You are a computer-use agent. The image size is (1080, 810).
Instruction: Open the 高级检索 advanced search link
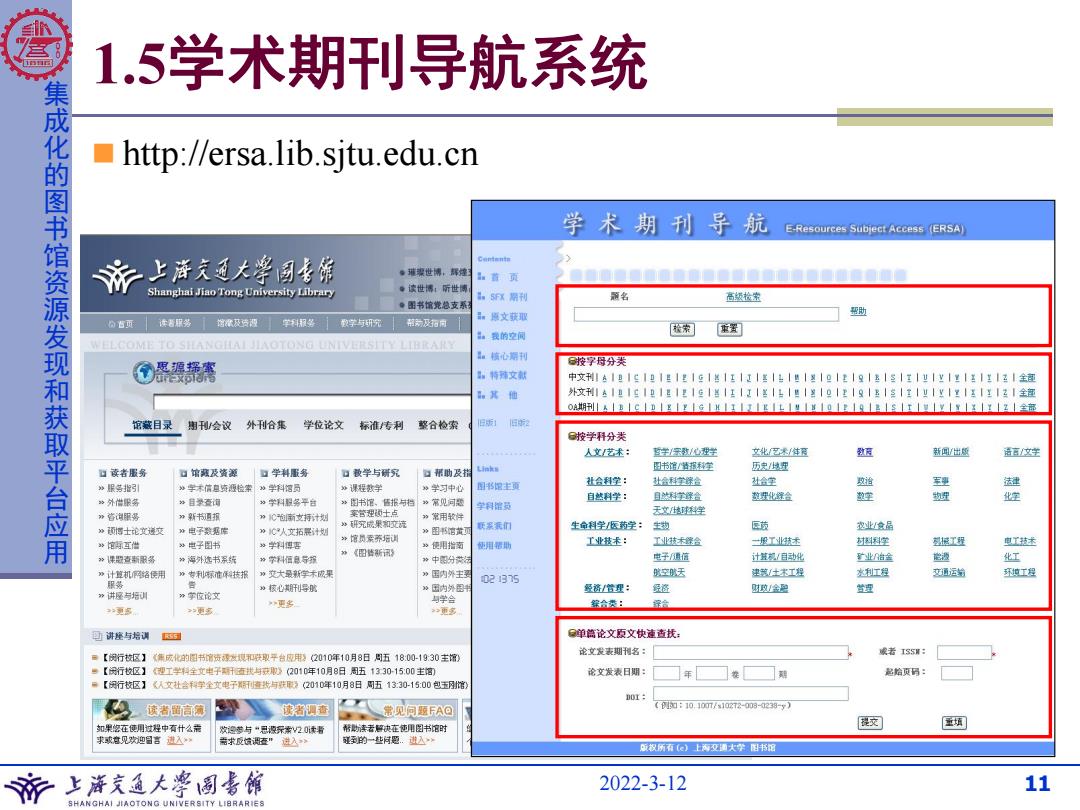point(743,297)
